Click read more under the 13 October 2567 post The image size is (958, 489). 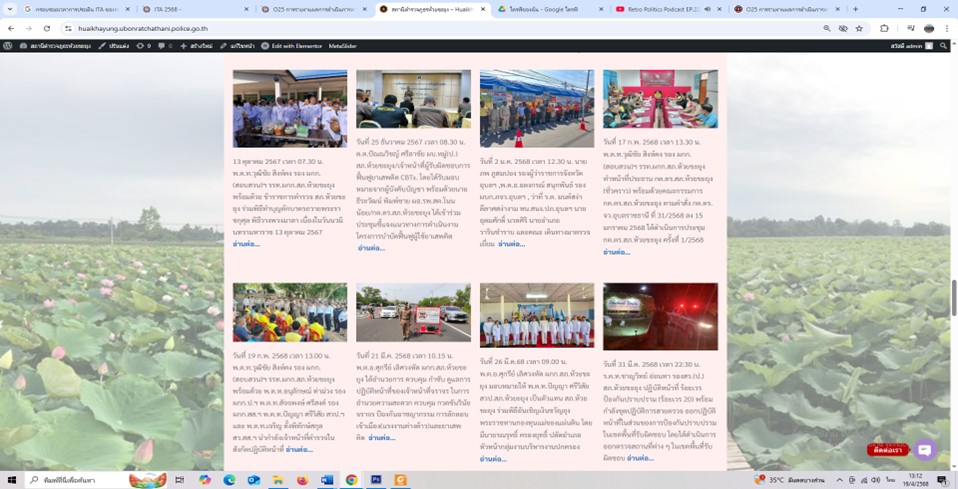(x=246, y=244)
